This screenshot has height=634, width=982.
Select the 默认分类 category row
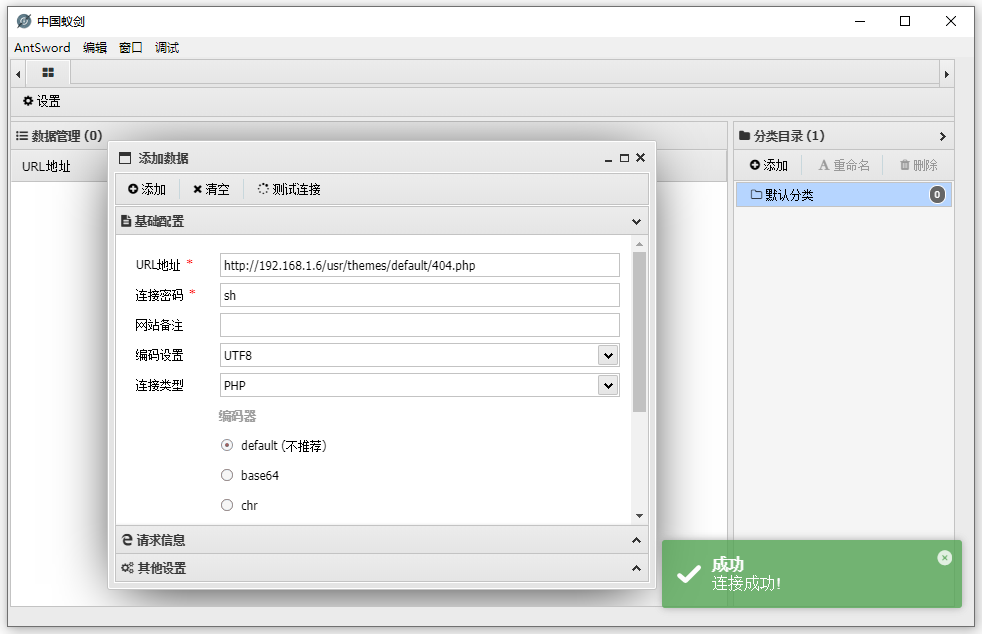click(844, 195)
